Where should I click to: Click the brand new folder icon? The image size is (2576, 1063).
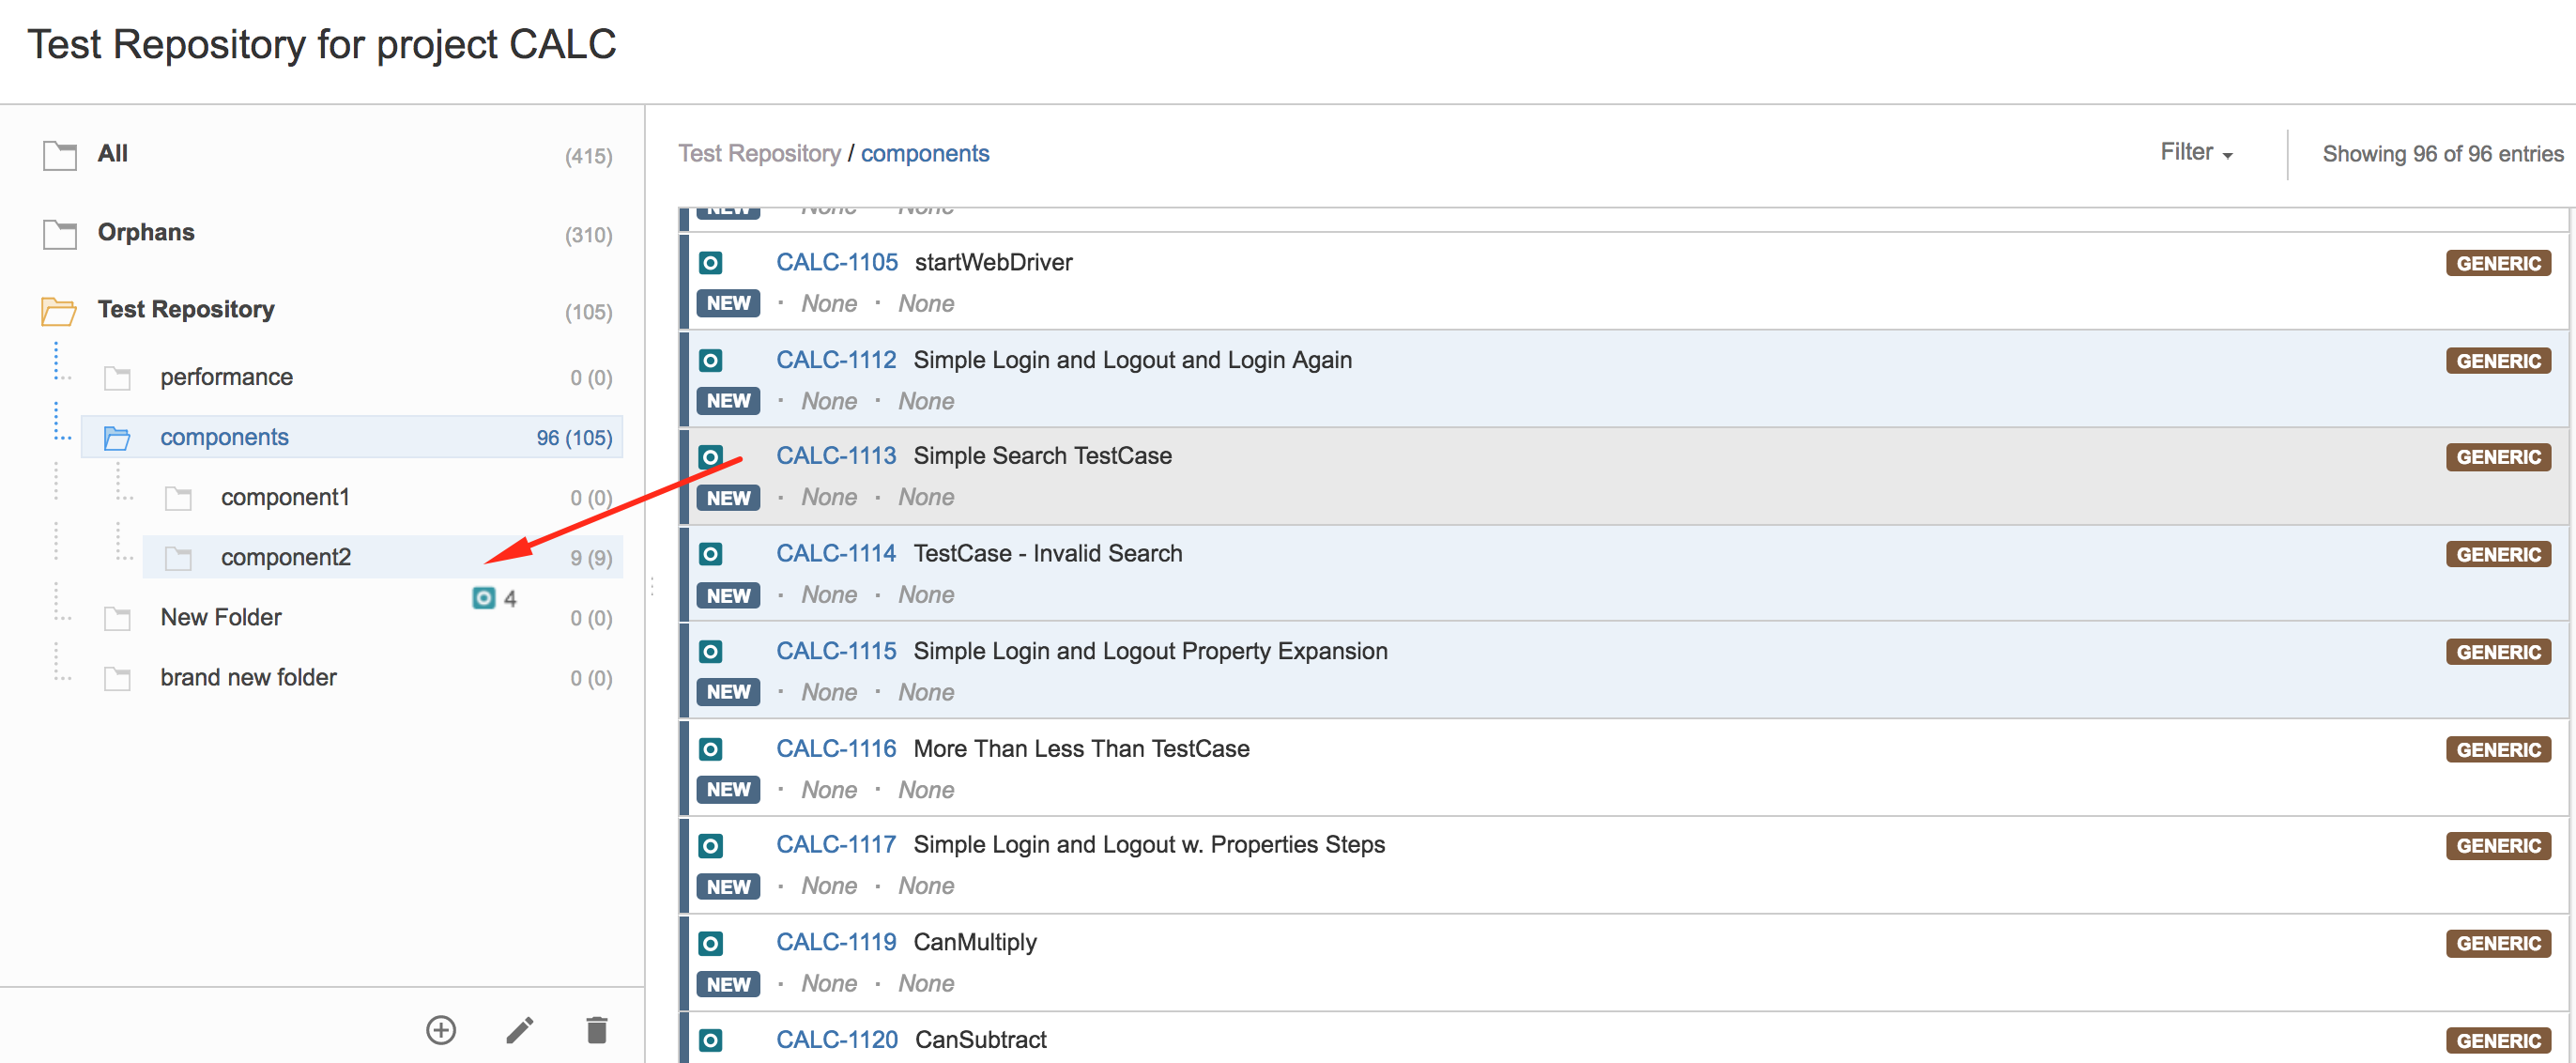click(x=118, y=678)
